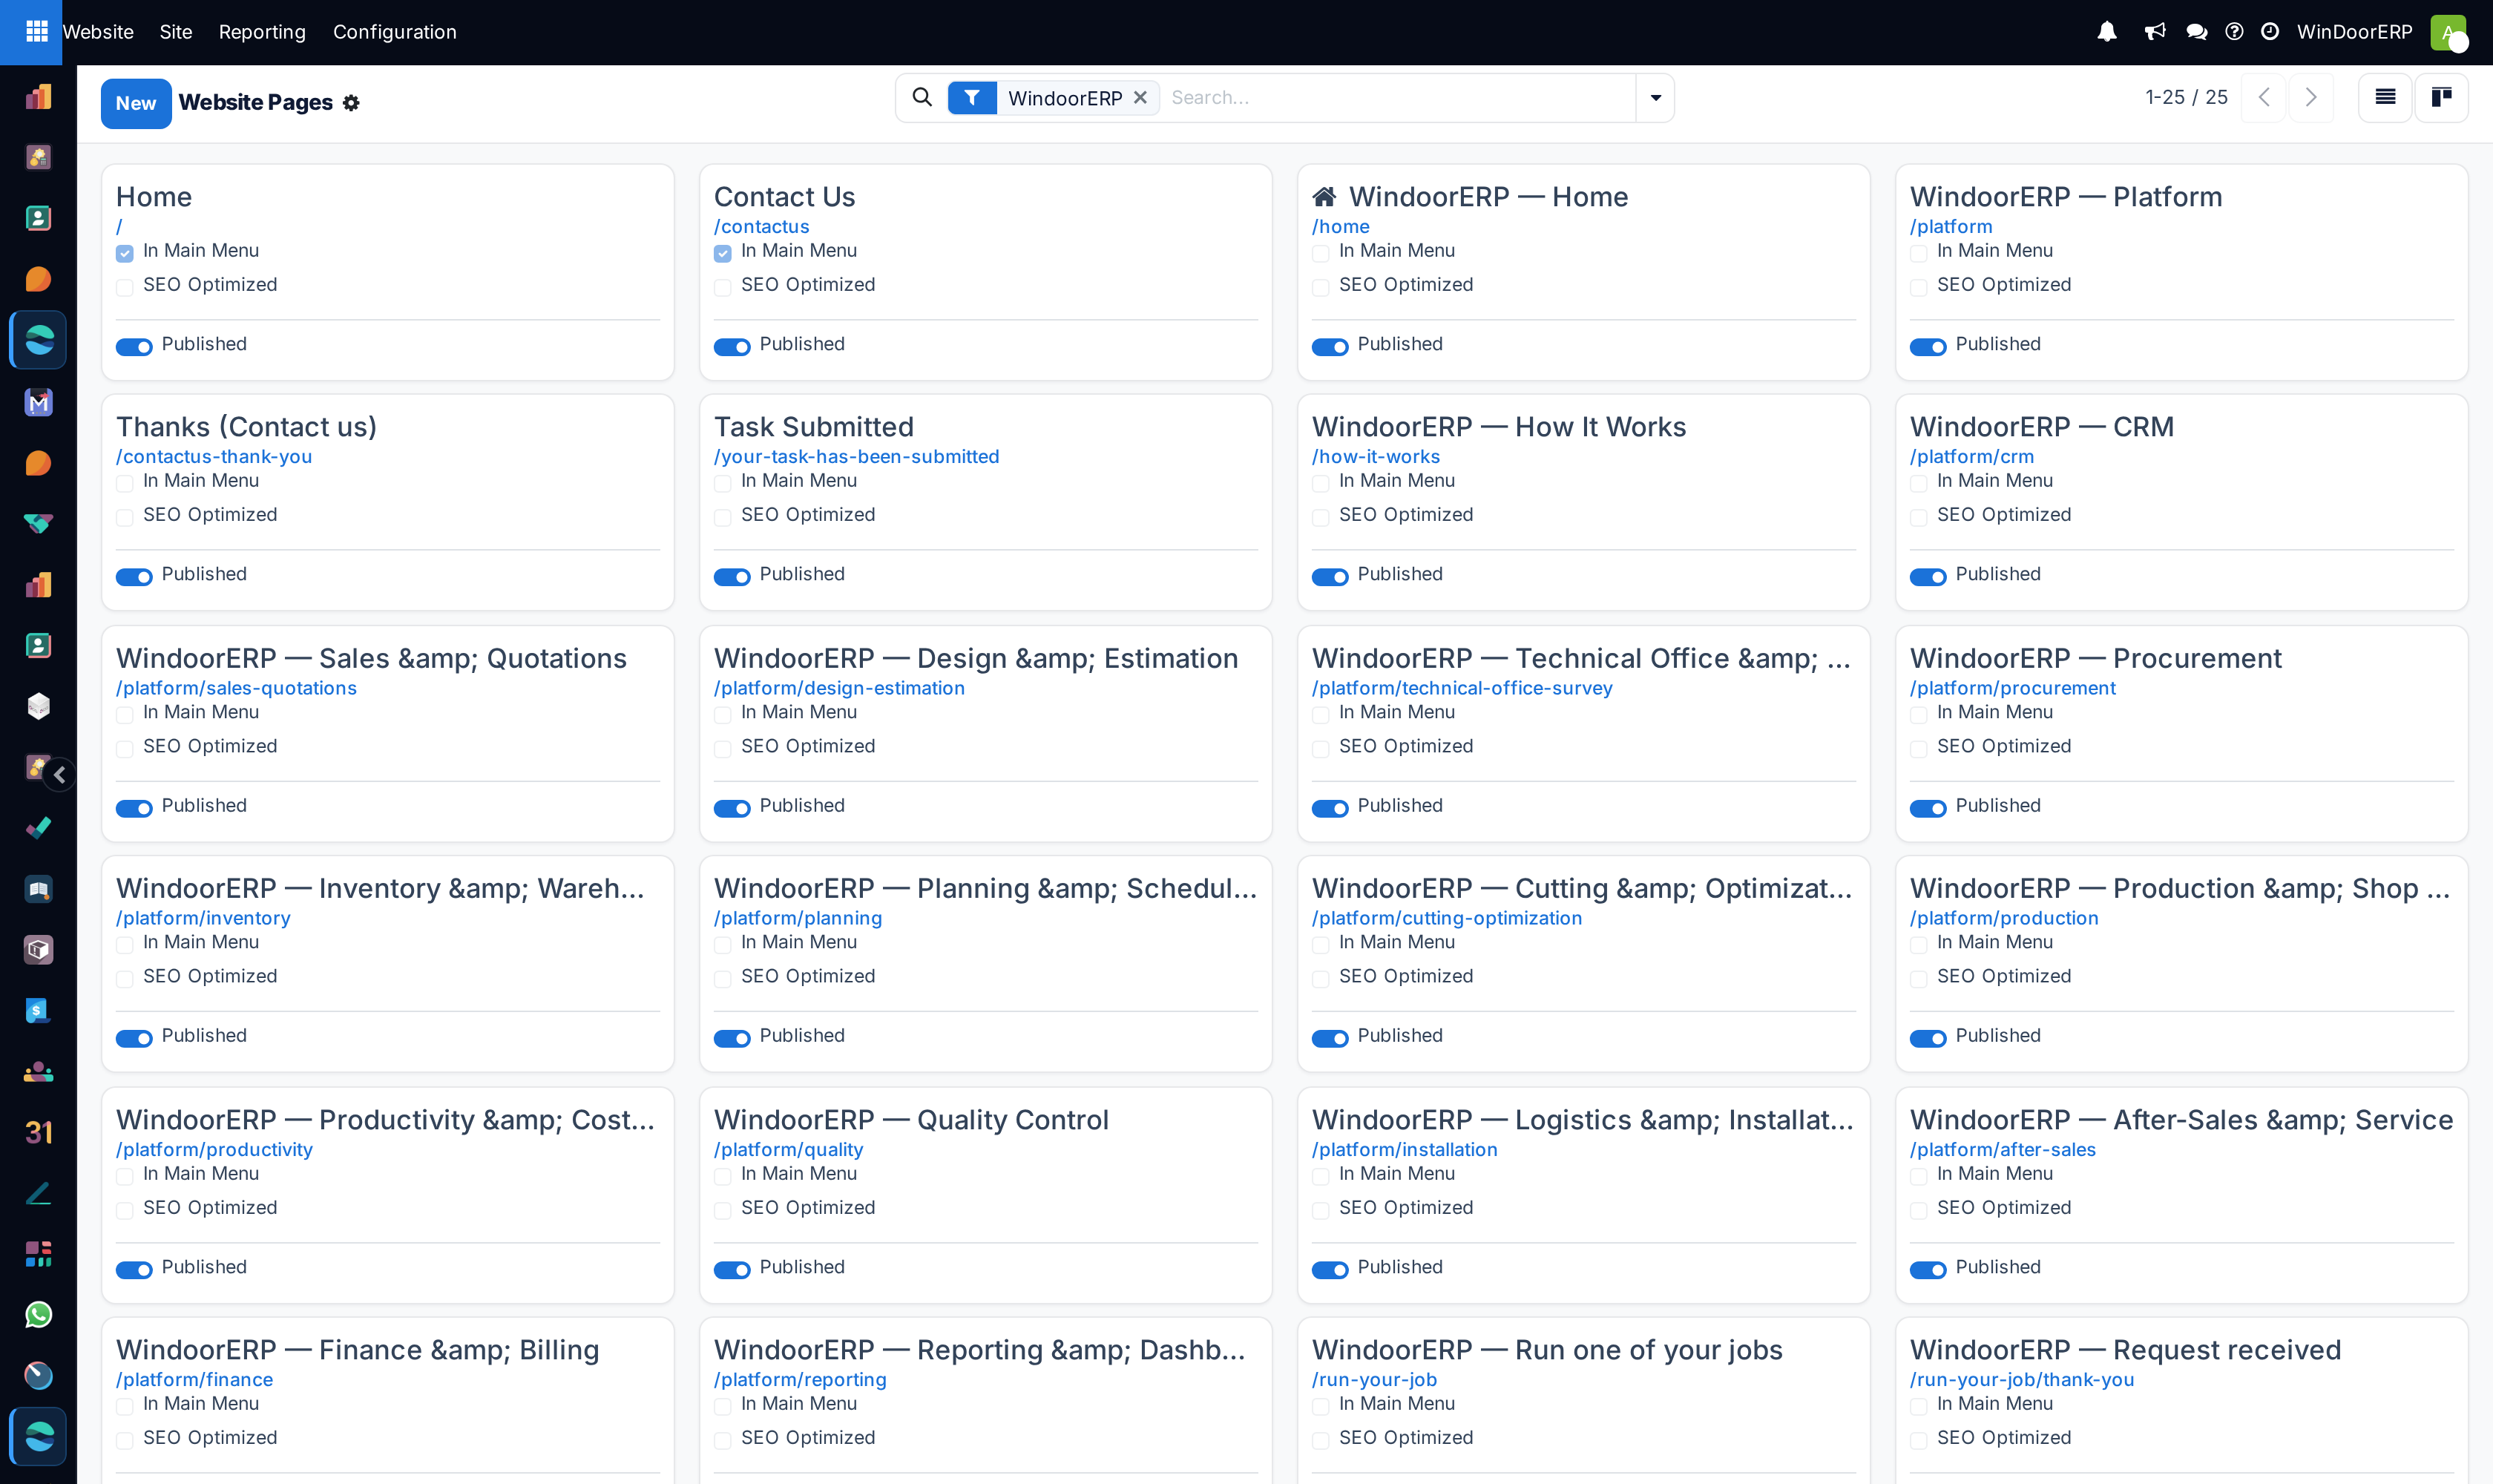Open the /platform/cutting-optimization link

tap(1447, 918)
